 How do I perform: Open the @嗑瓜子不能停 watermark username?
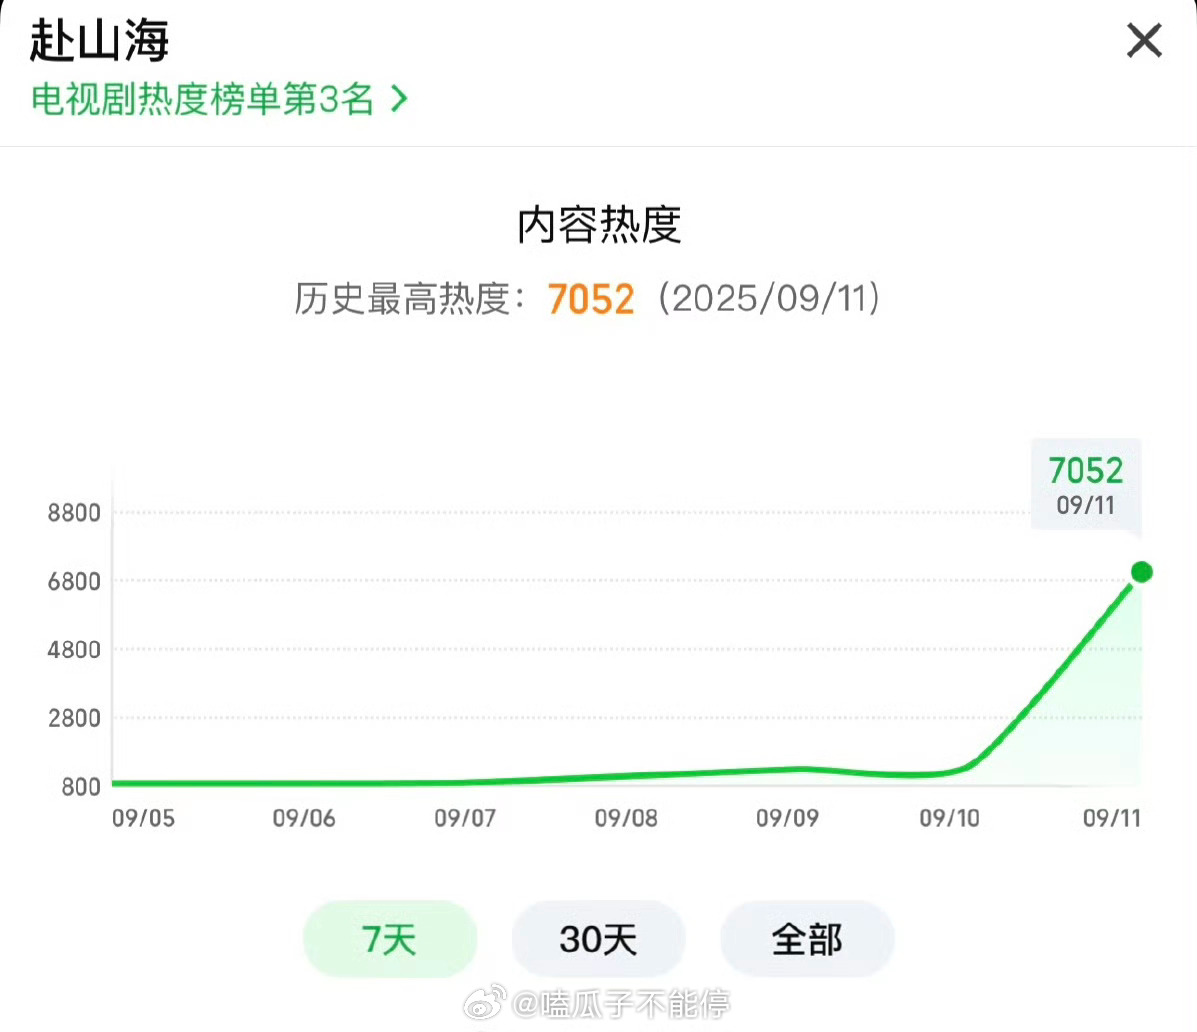[621, 1004]
